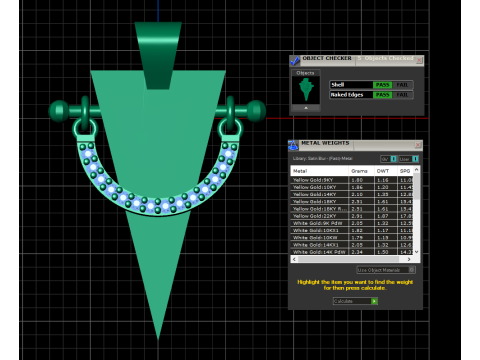Click the '5 Objects Checked' status text
This screenshot has height=360, width=480.
tap(386, 58)
